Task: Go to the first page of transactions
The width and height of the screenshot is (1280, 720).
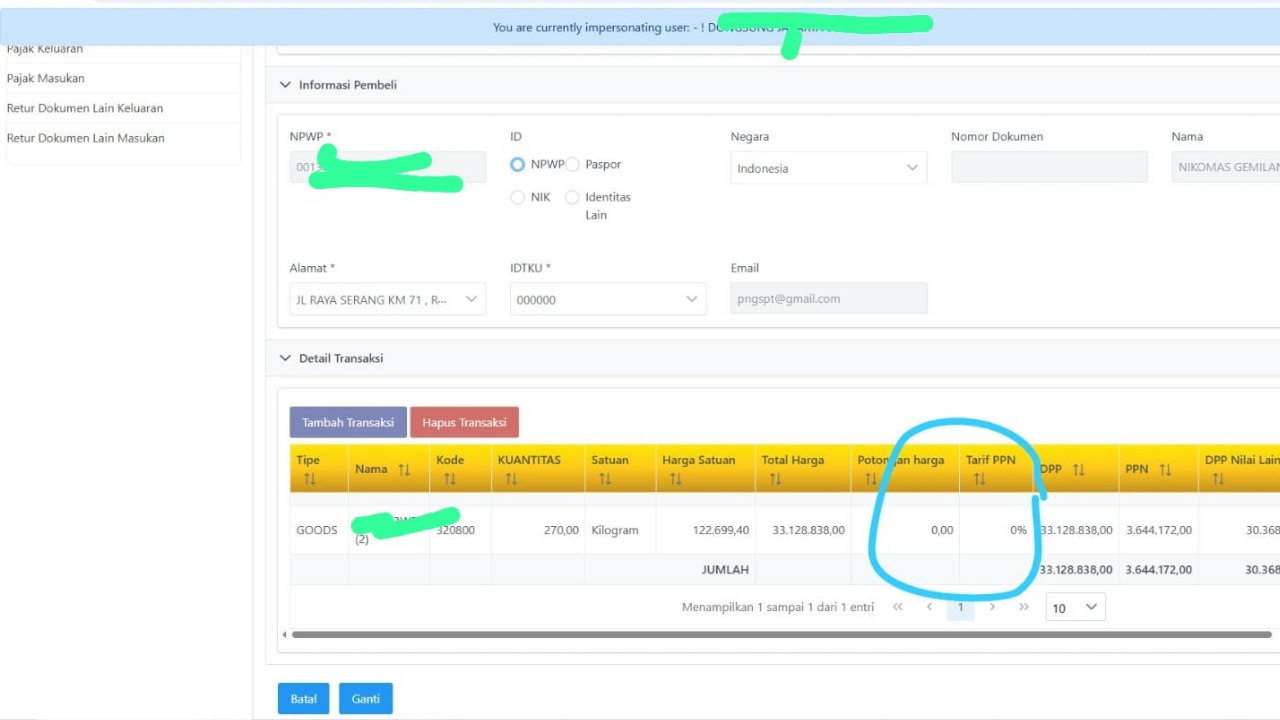Action: pos(897,607)
